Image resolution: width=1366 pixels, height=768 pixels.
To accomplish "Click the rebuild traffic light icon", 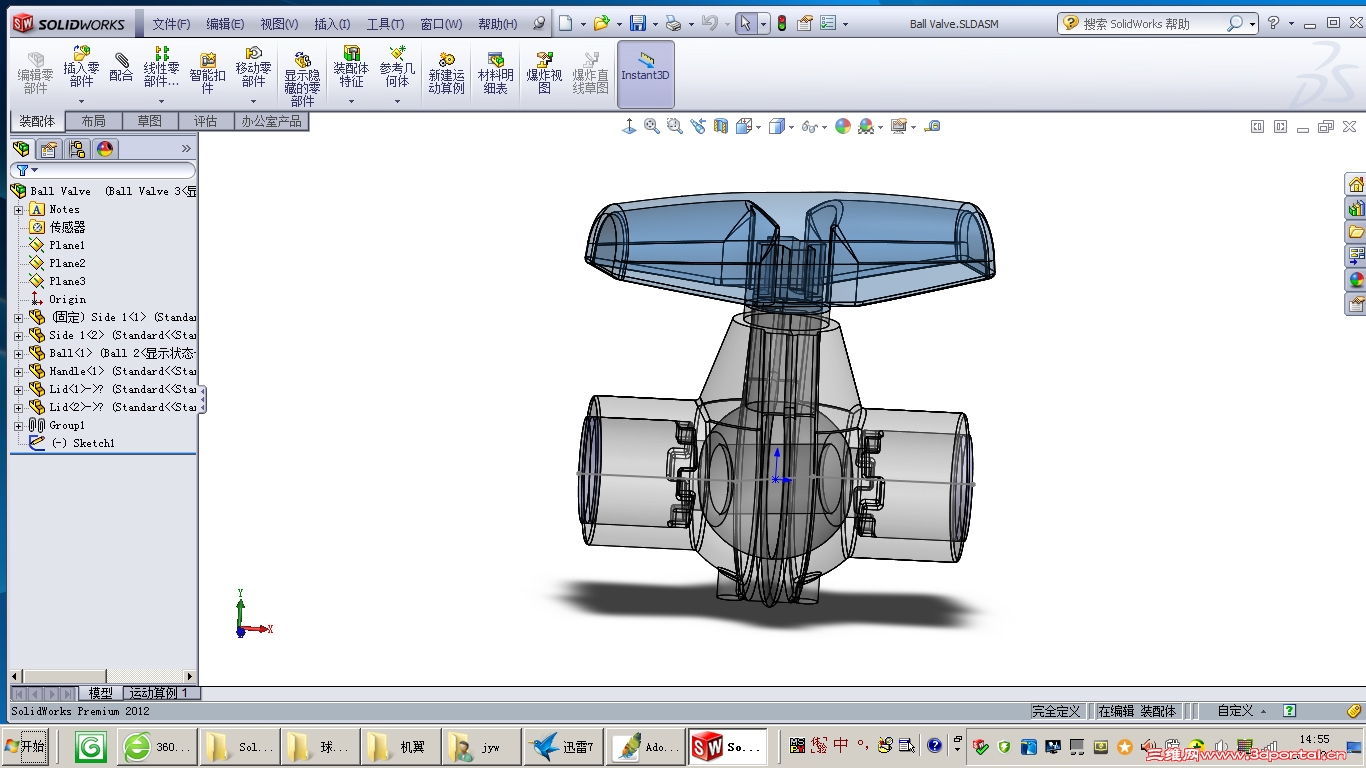I will coord(782,23).
